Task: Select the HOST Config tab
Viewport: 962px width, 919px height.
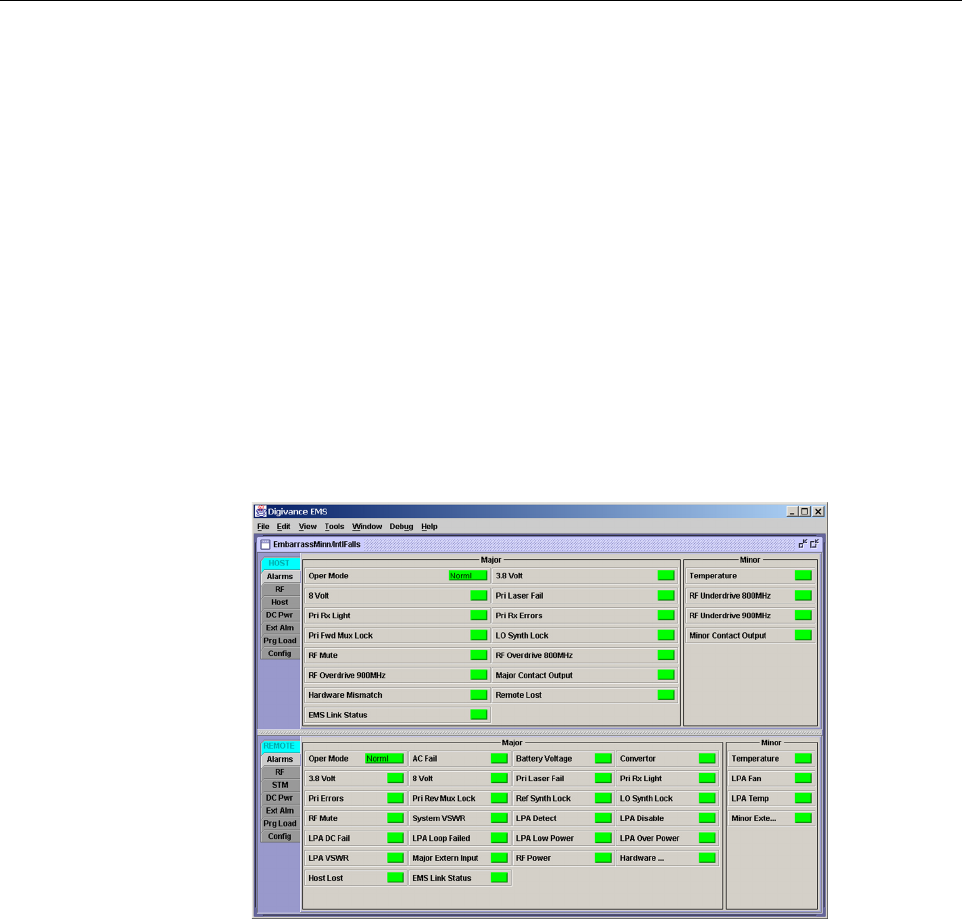Action: tap(280, 654)
